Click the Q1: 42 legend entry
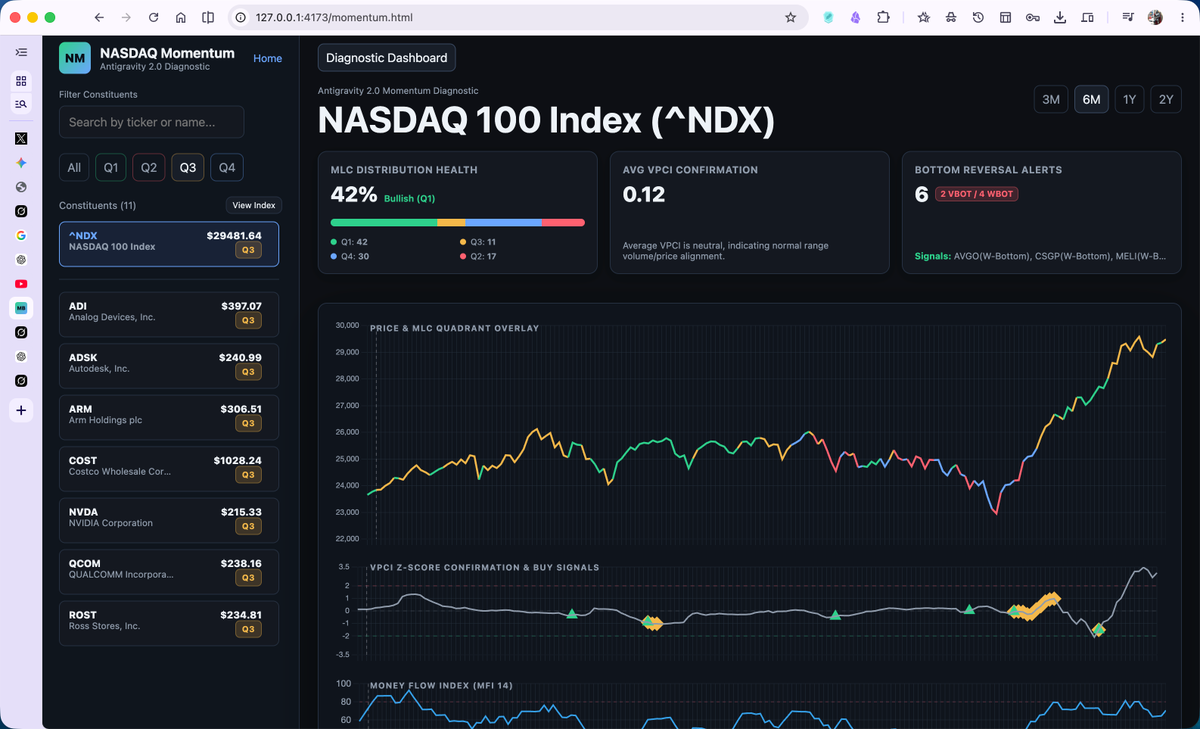Viewport: 1200px width, 729px height. (x=350, y=242)
